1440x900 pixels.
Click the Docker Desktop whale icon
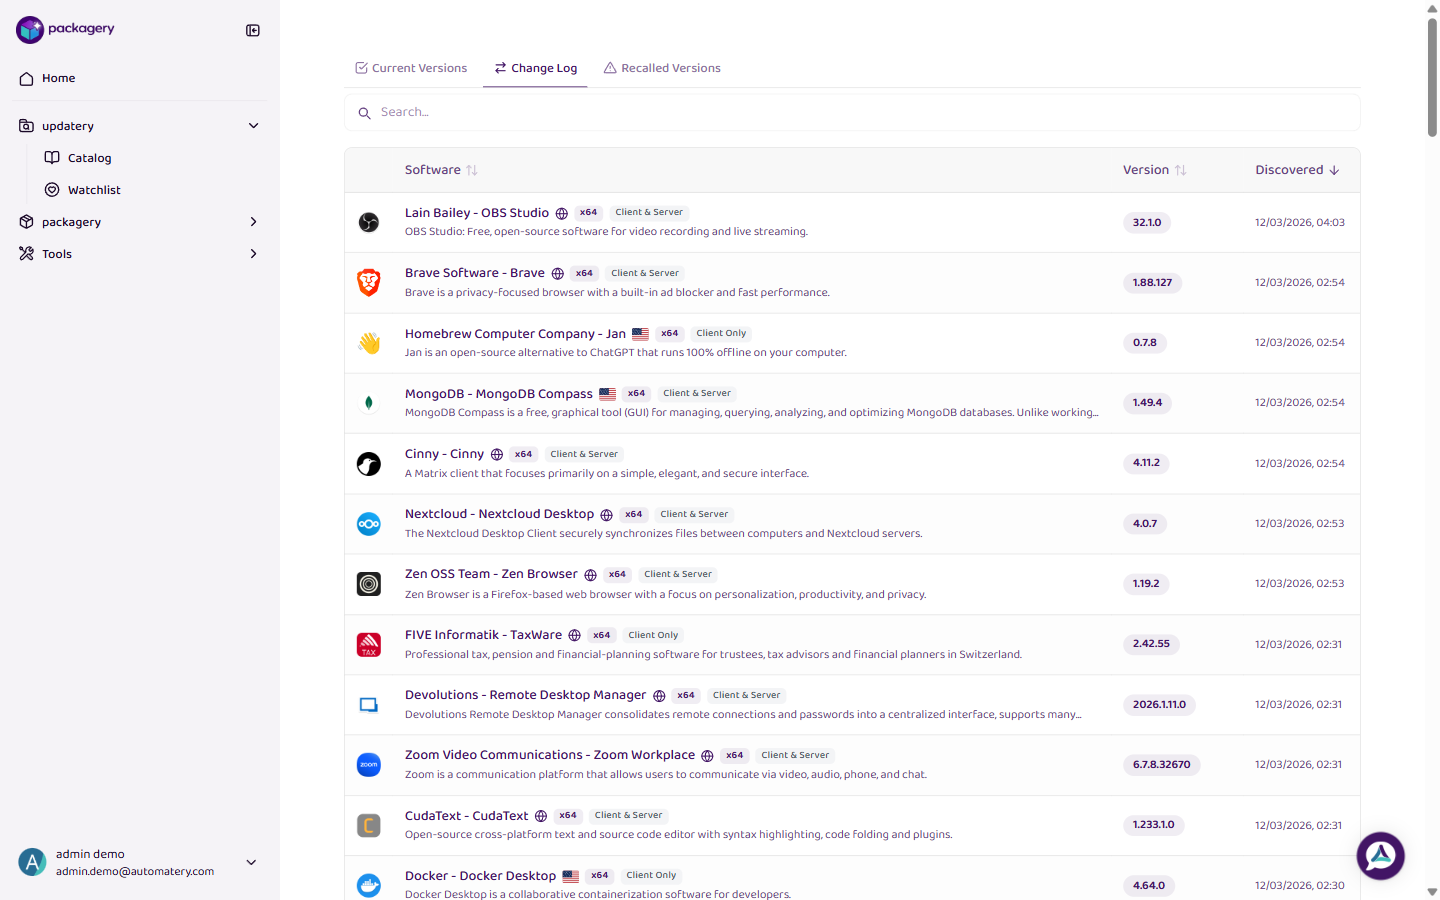coord(369,885)
